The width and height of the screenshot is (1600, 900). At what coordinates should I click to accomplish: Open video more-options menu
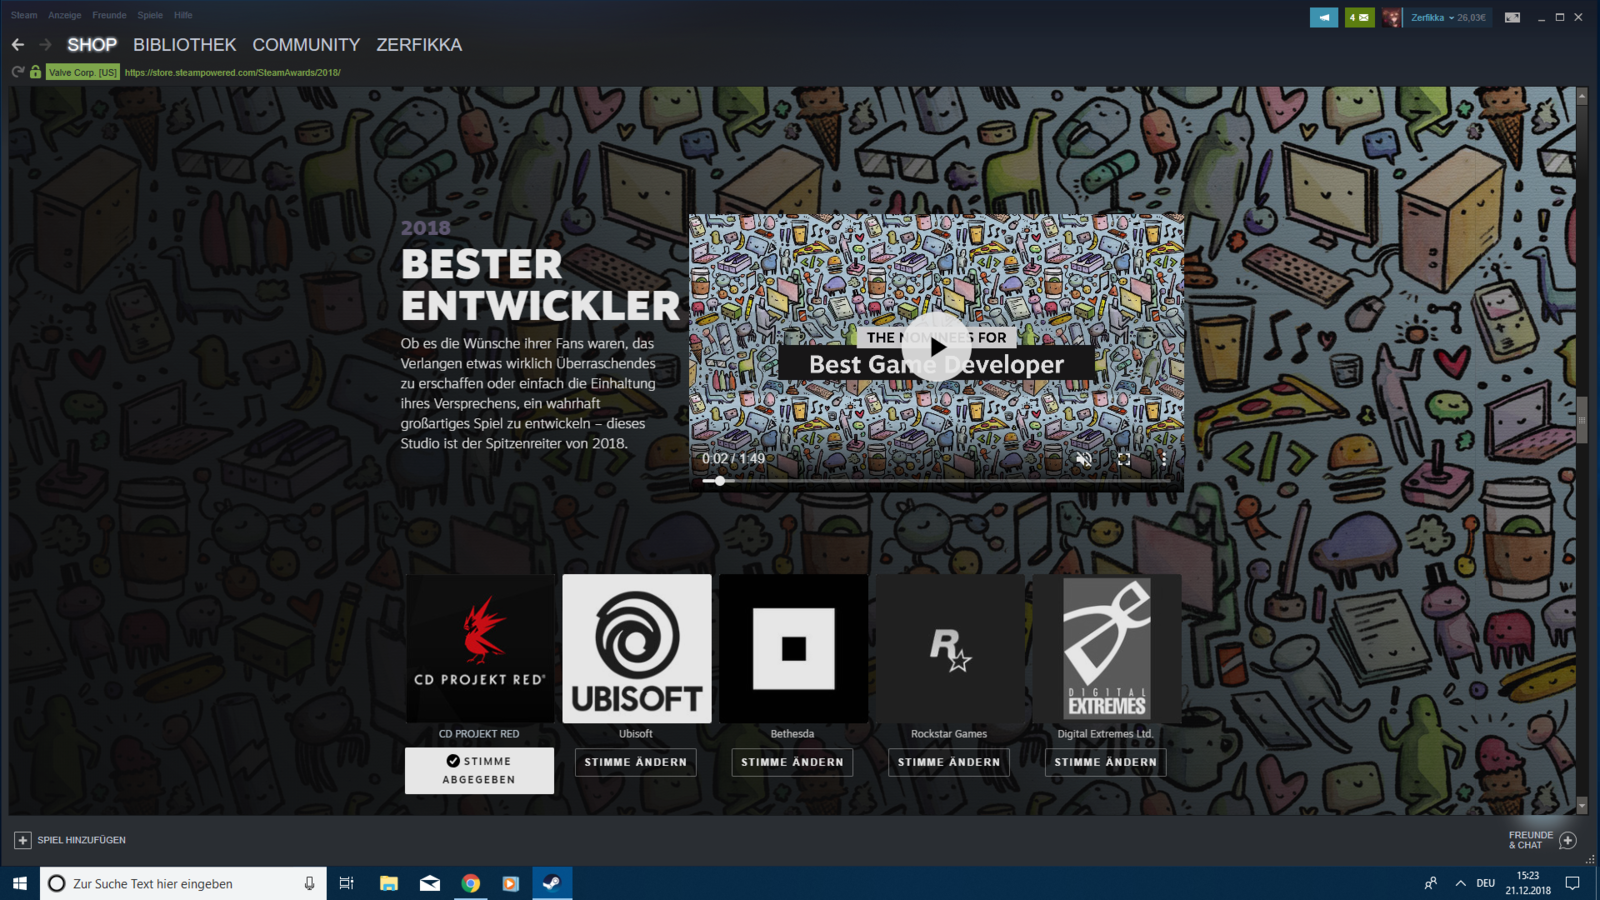[1163, 459]
